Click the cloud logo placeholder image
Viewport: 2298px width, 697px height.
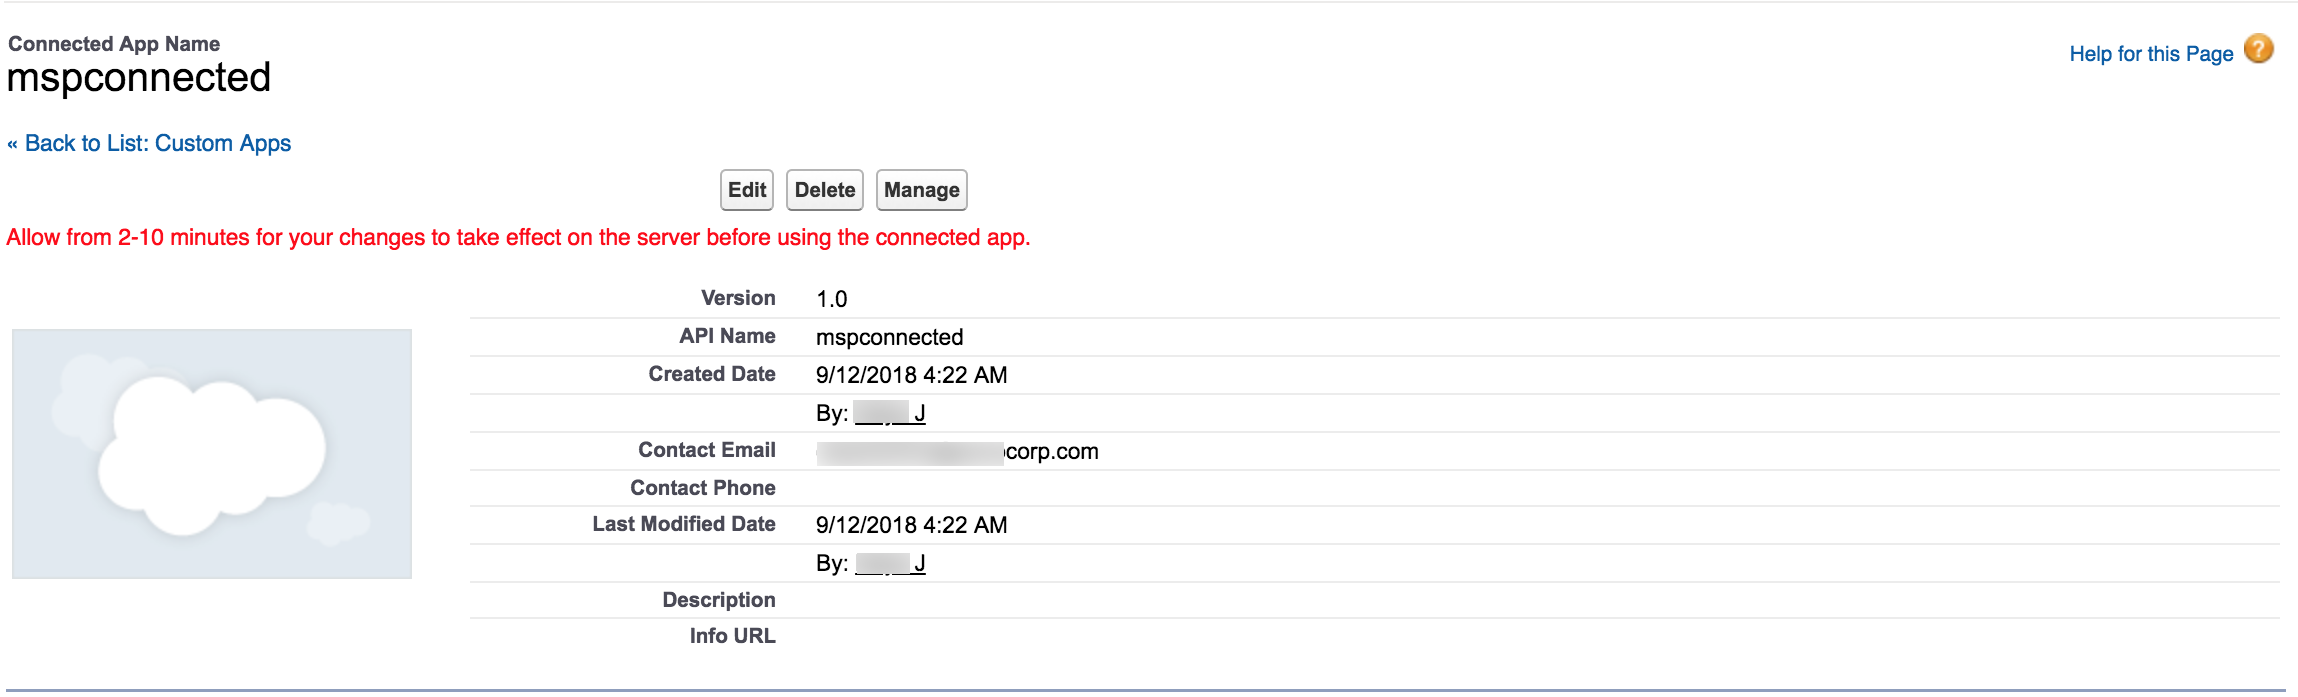point(212,454)
